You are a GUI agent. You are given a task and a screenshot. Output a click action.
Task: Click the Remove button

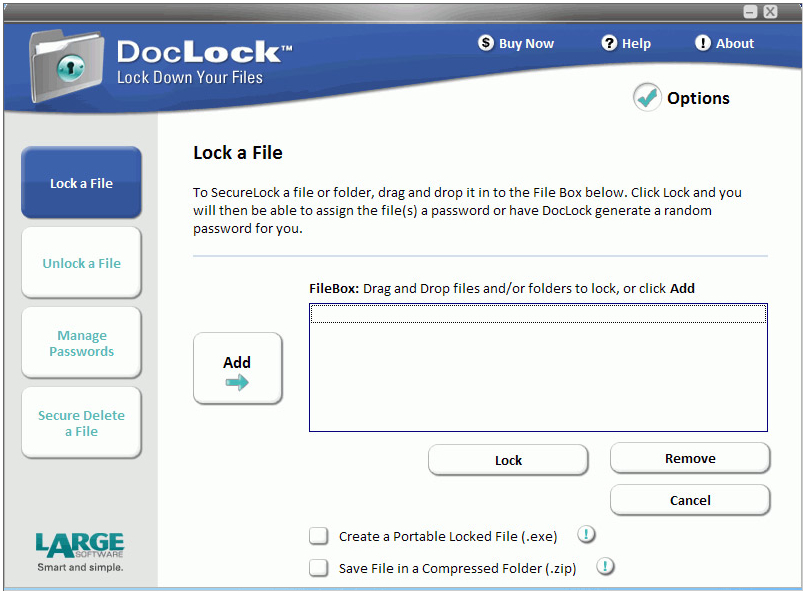(690, 458)
